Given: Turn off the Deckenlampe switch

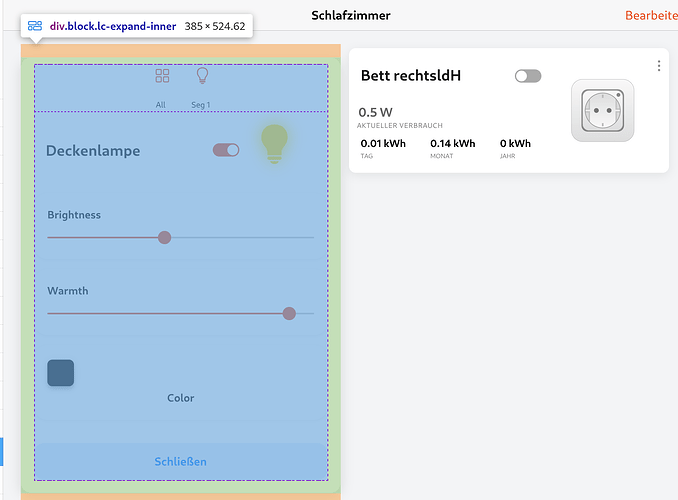Looking at the screenshot, I should [x=226, y=150].
